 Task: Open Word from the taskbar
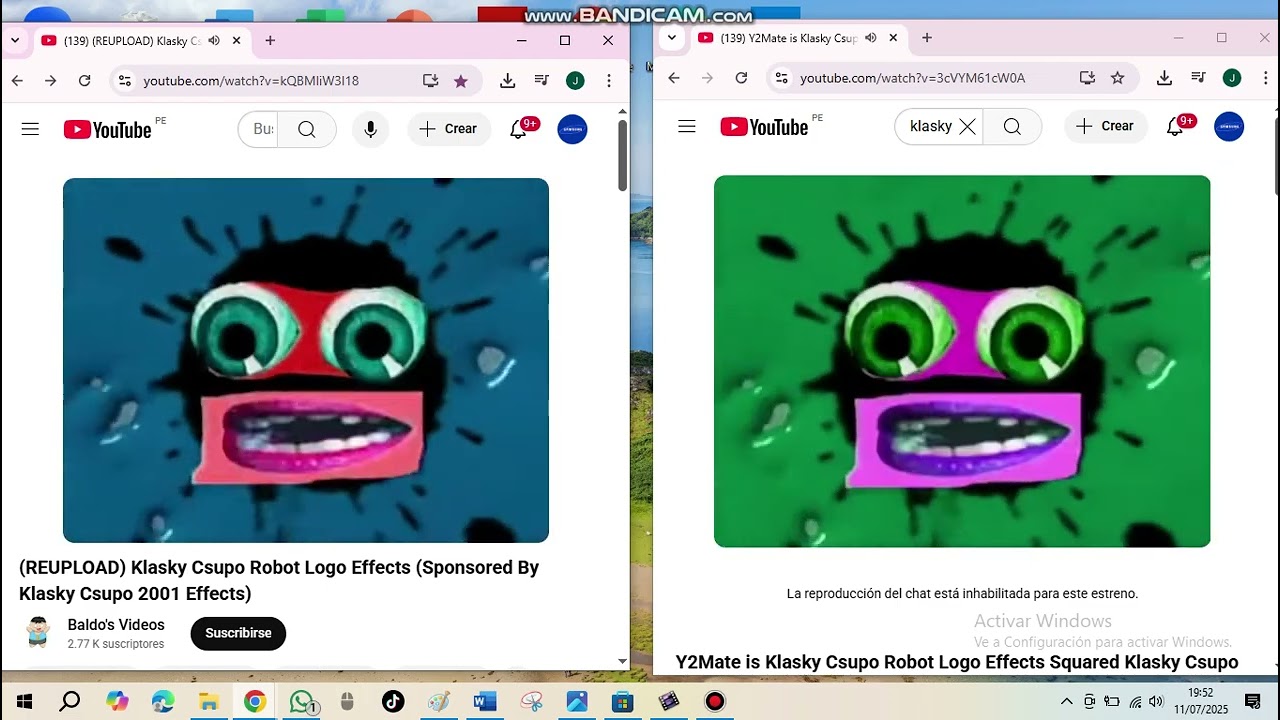point(485,701)
